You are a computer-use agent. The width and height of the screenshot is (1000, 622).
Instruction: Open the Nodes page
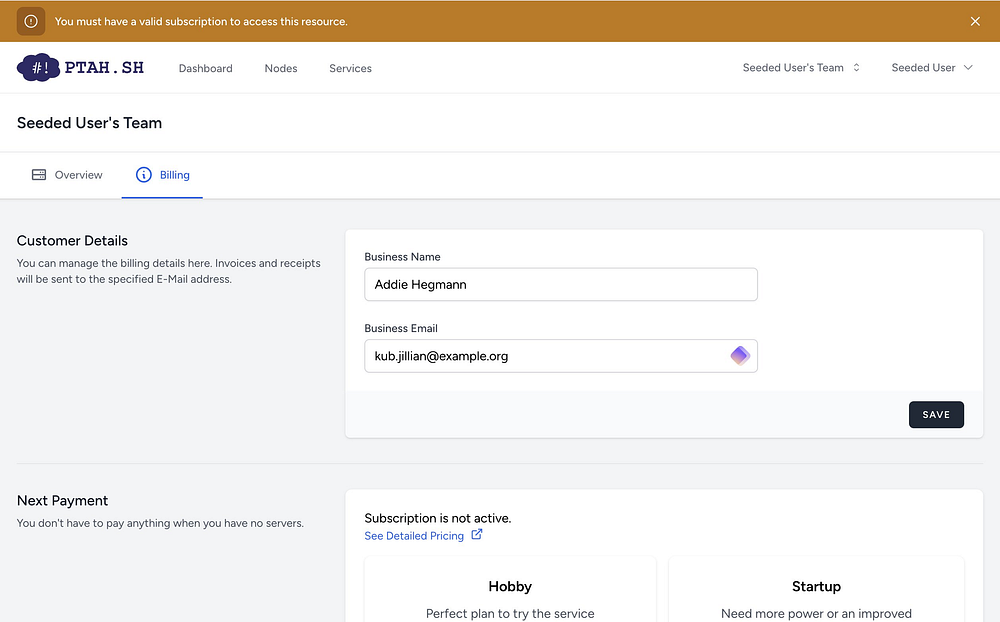tap(281, 69)
